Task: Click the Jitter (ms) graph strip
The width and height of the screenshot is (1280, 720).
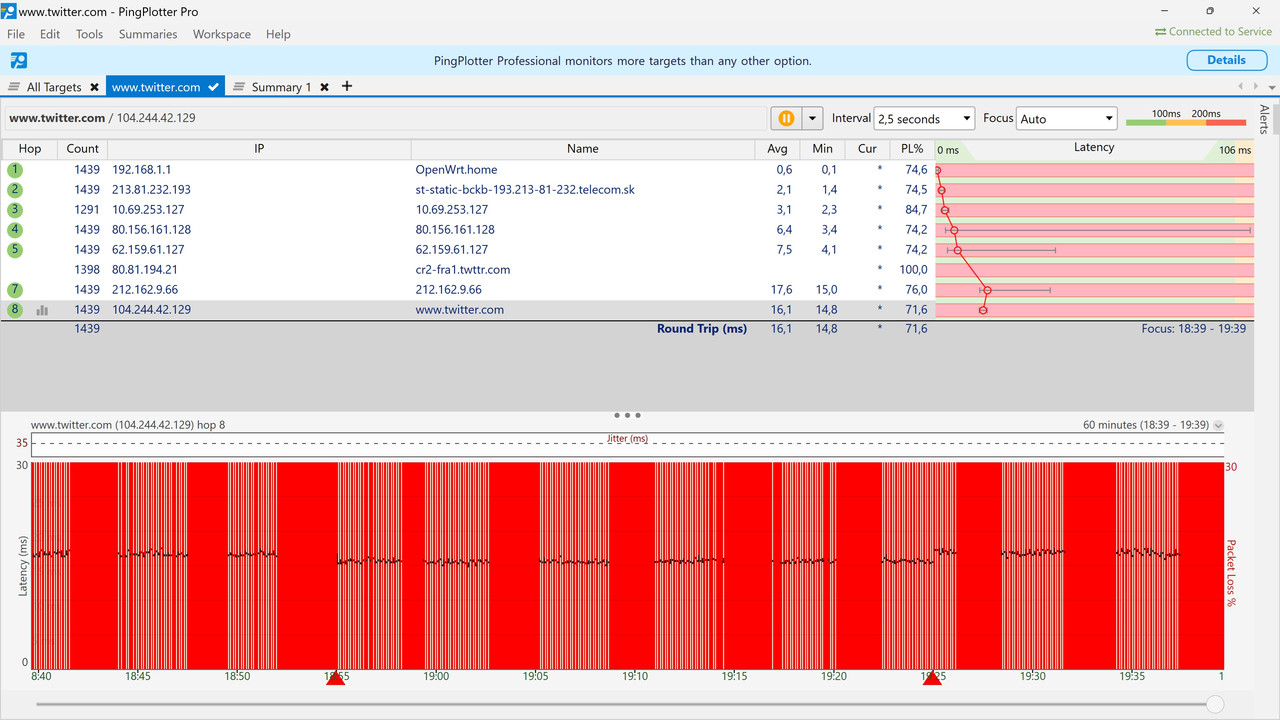Action: 627,444
